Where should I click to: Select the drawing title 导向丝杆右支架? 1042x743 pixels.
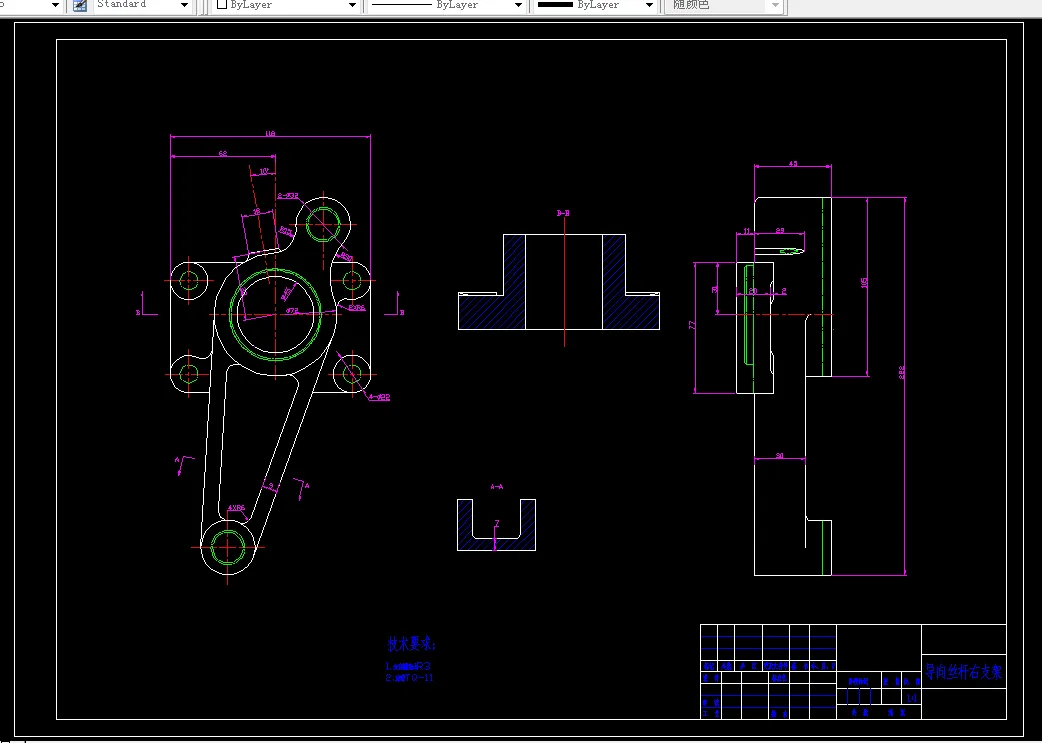coord(964,672)
